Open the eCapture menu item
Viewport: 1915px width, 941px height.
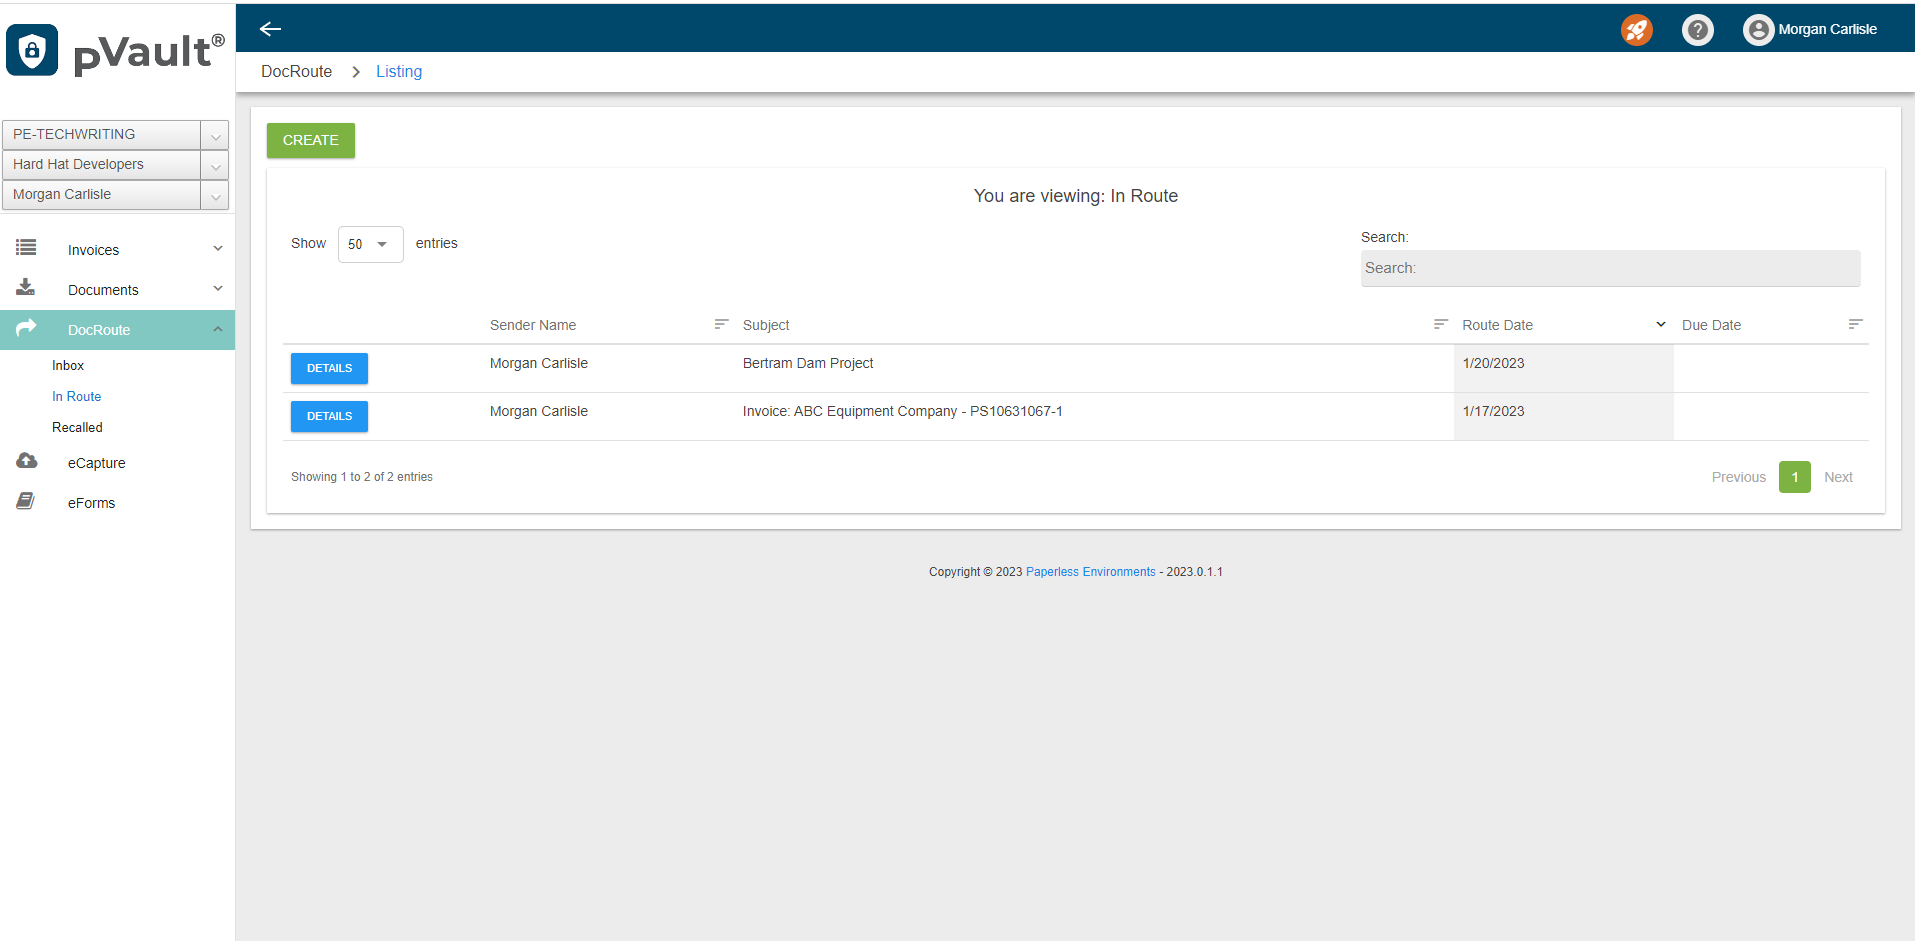96,463
